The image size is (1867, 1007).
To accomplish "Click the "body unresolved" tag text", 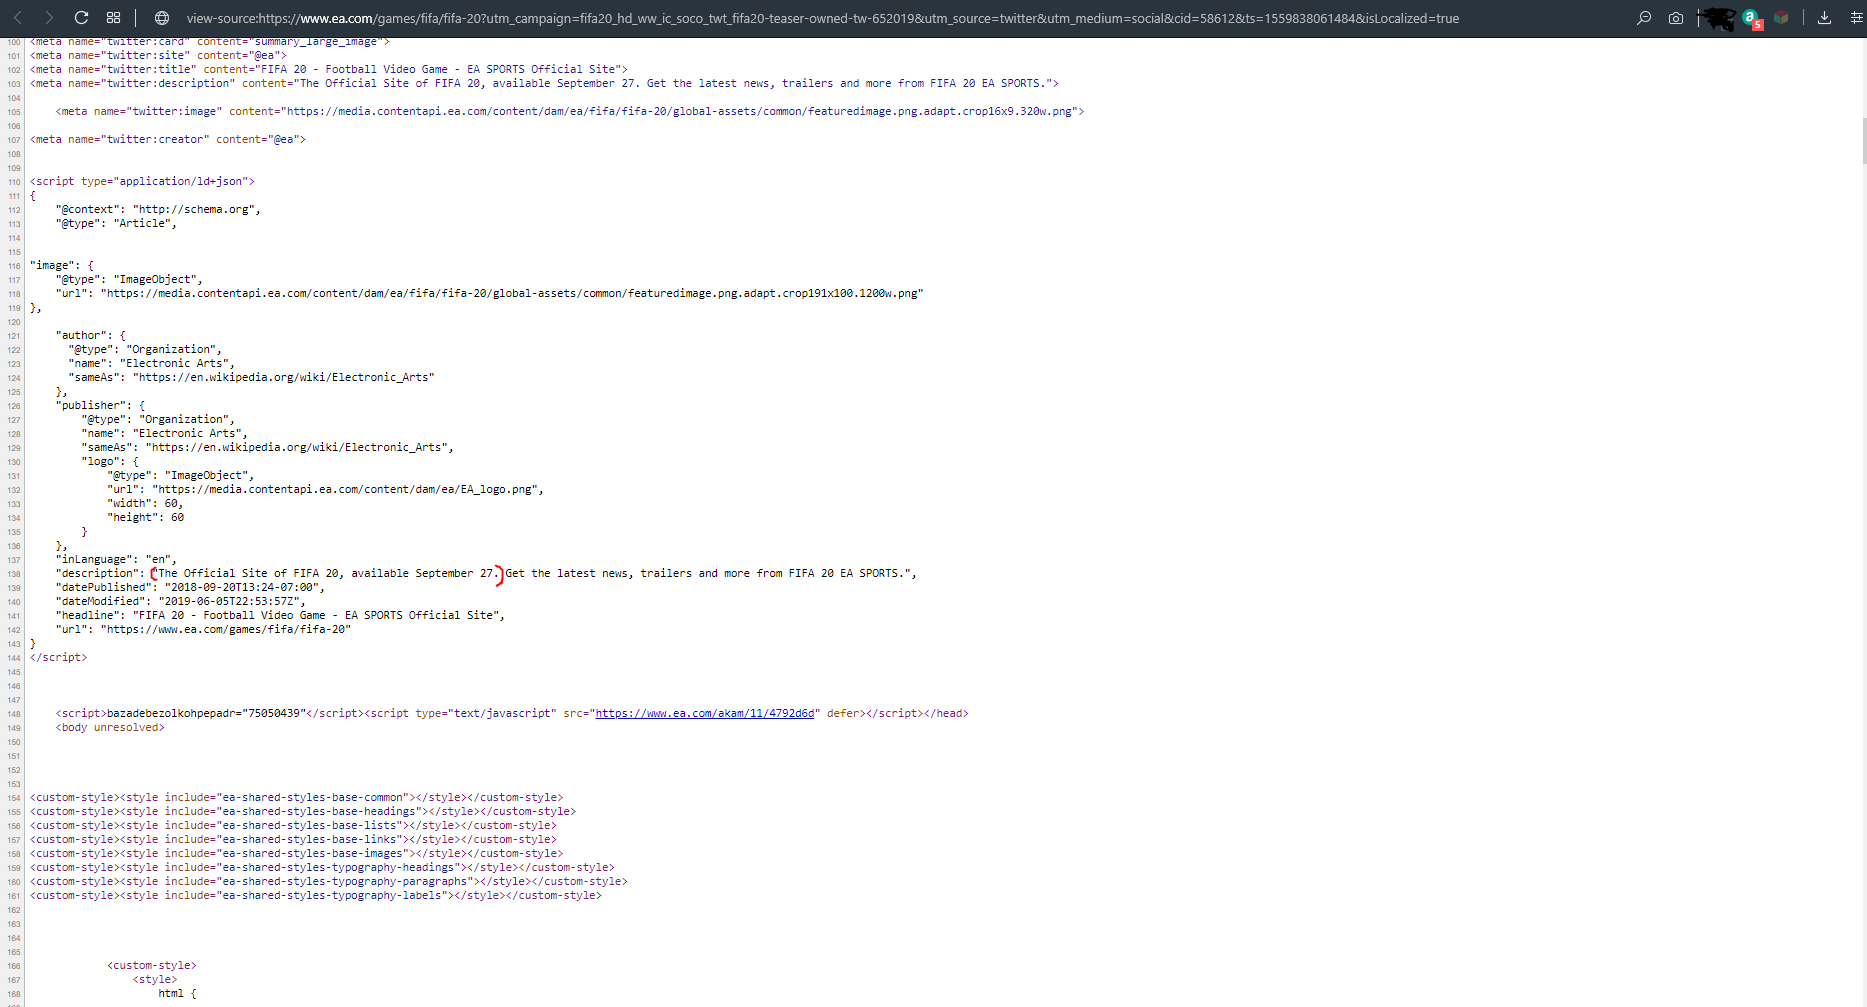I will [x=110, y=728].
